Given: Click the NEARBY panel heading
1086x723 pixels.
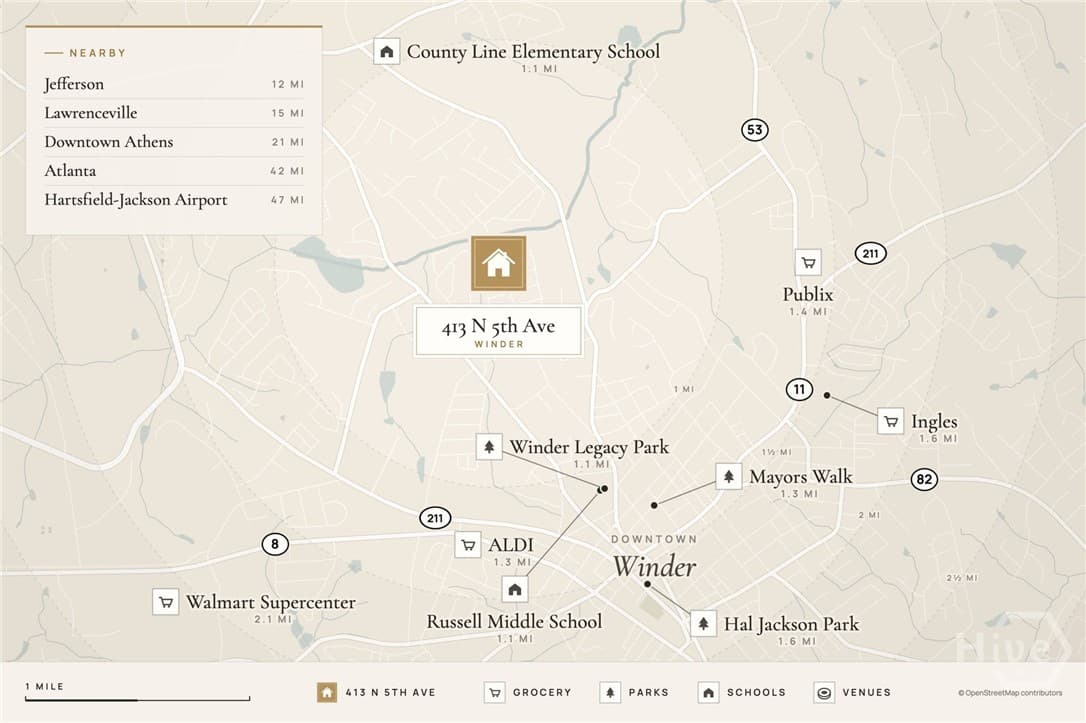Looking at the screenshot, I should (98, 53).
